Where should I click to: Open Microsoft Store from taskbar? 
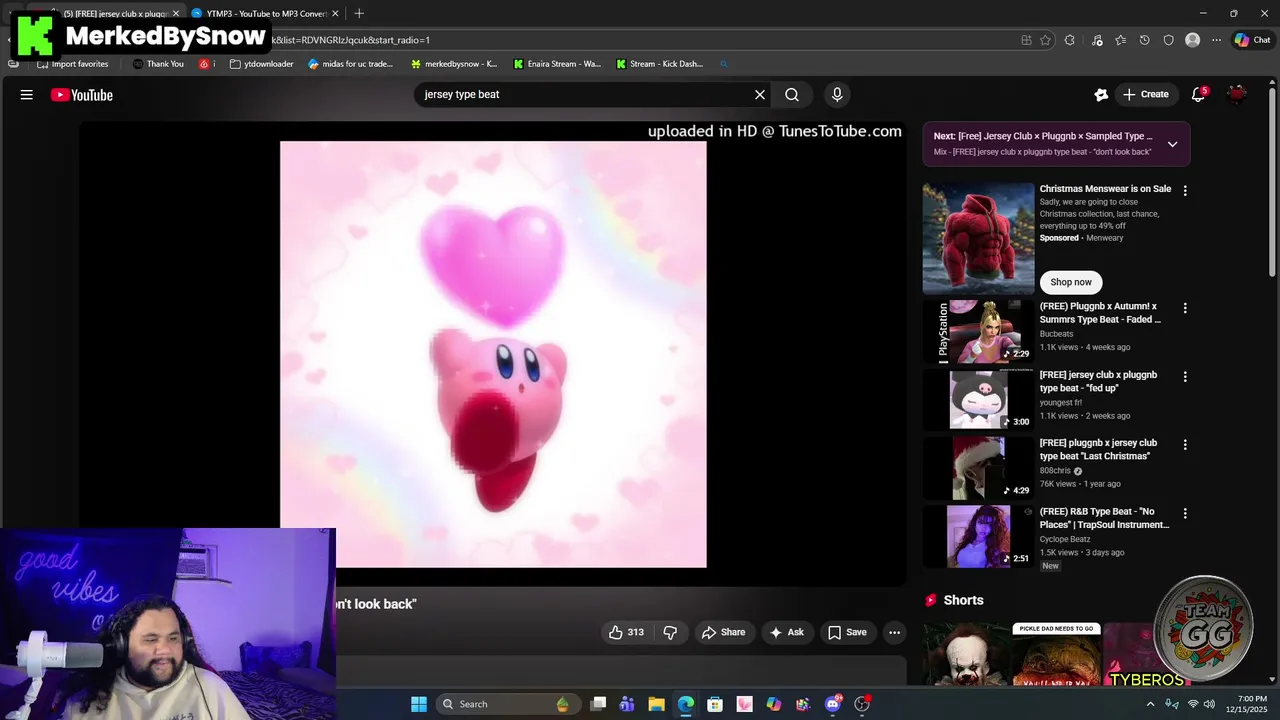(x=715, y=704)
